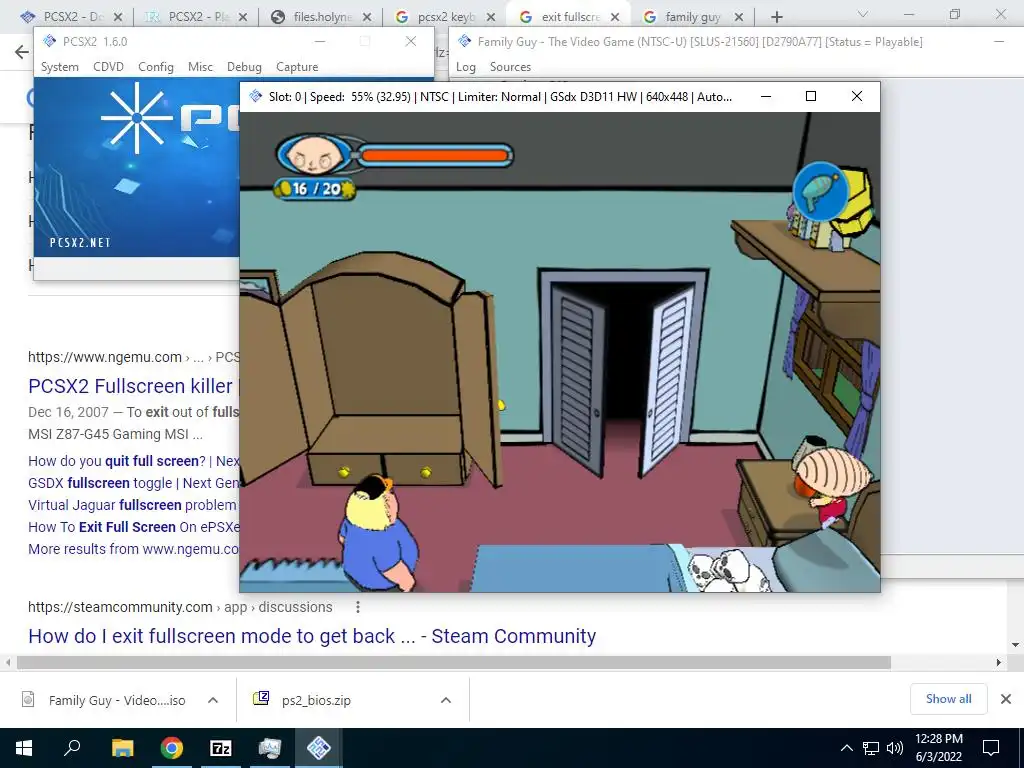Show hidden system tray icons
Image resolution: width=1024 pixels, height=768 pixels.
(846, 748)
